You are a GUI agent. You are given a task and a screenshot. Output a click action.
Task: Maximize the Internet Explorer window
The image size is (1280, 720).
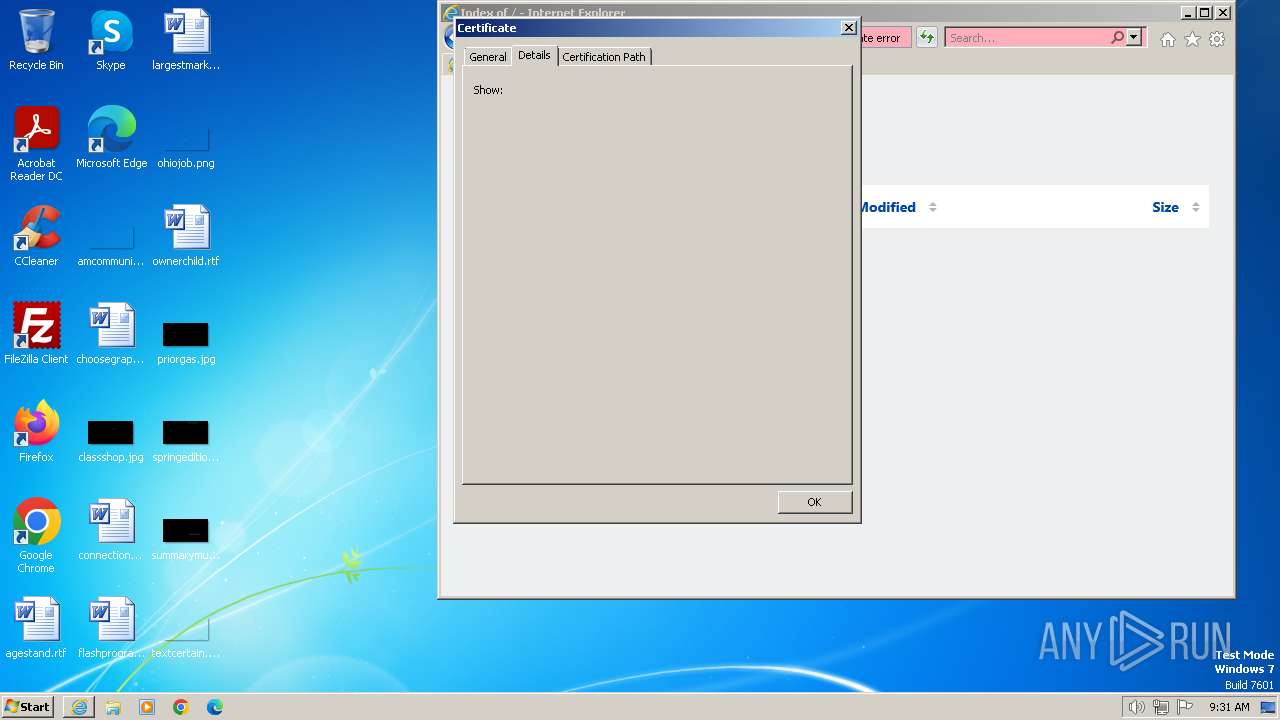pos(1205,13)
